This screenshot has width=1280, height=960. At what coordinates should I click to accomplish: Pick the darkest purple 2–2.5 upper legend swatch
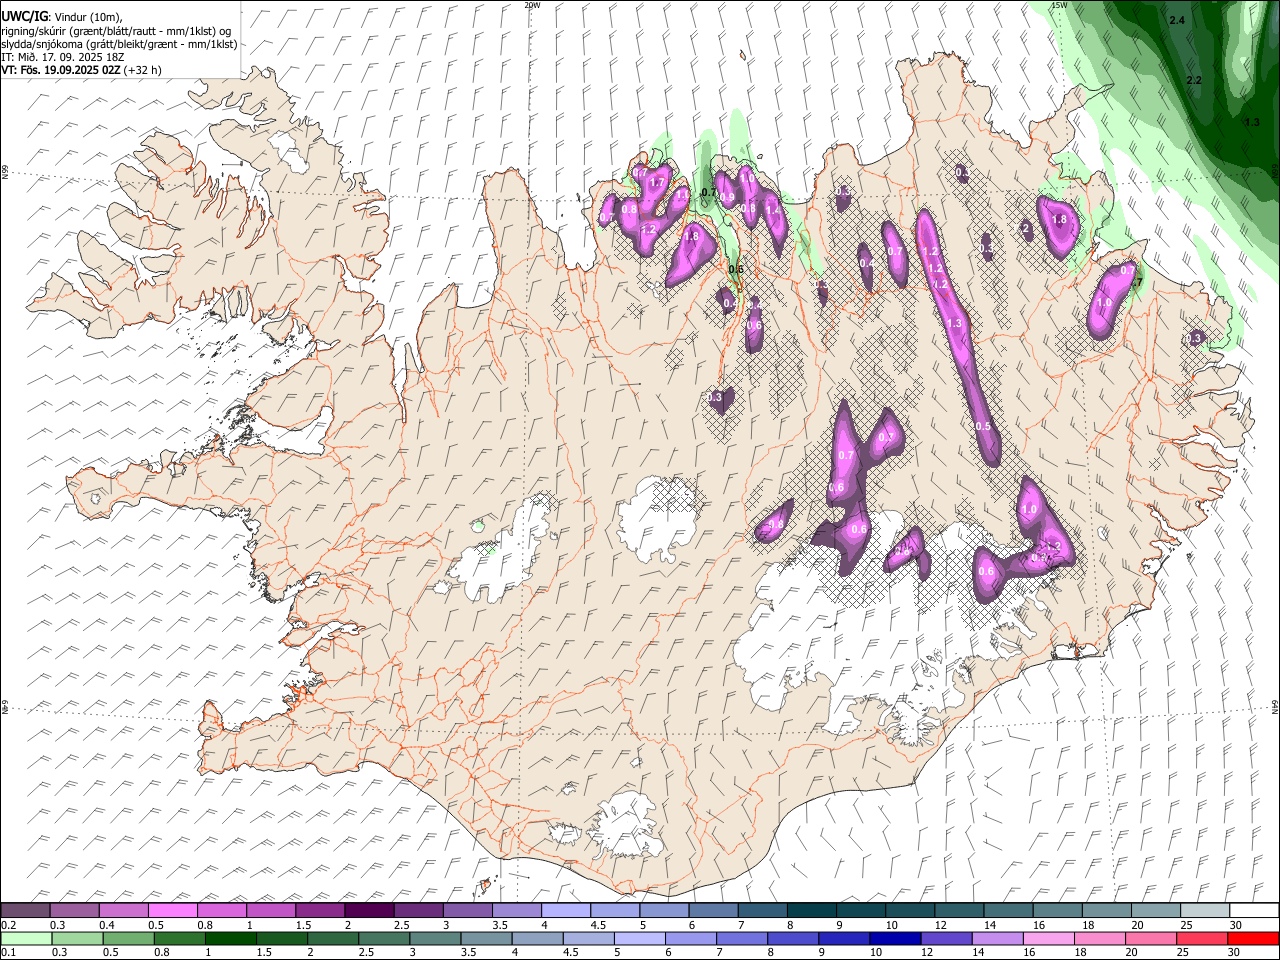369,910
